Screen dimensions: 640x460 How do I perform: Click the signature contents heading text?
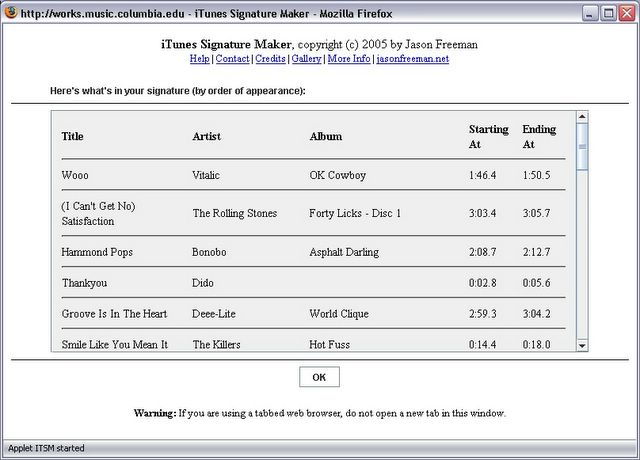click(x=178, y=91)
